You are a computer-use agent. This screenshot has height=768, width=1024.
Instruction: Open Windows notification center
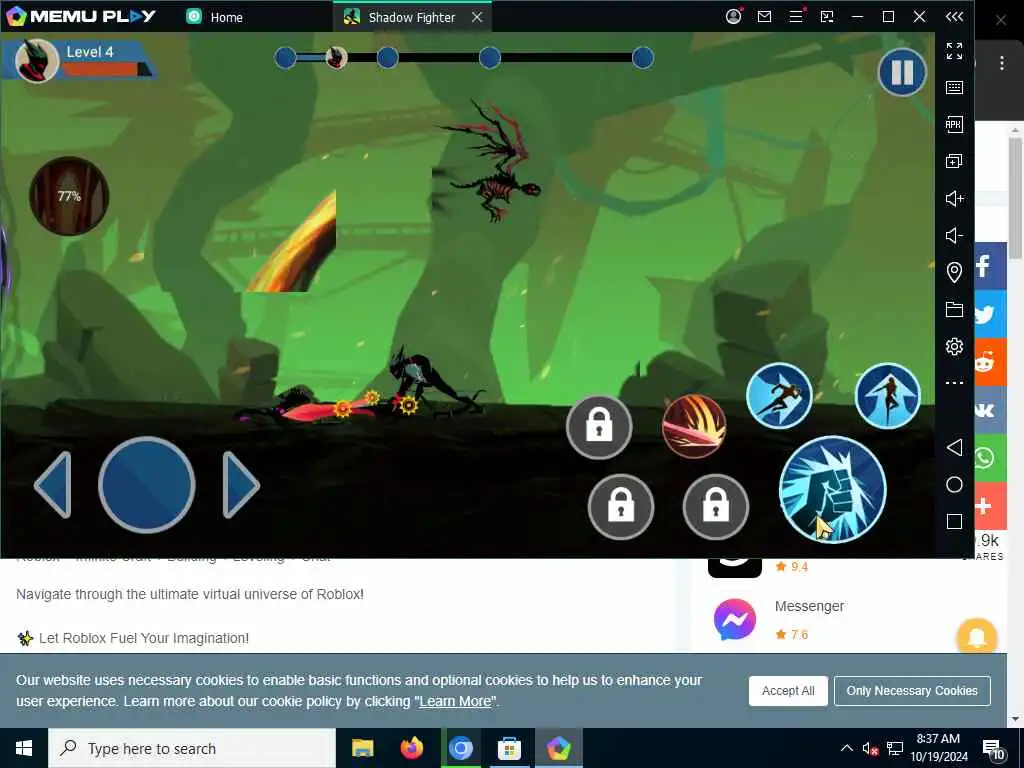tap(994, 749)
